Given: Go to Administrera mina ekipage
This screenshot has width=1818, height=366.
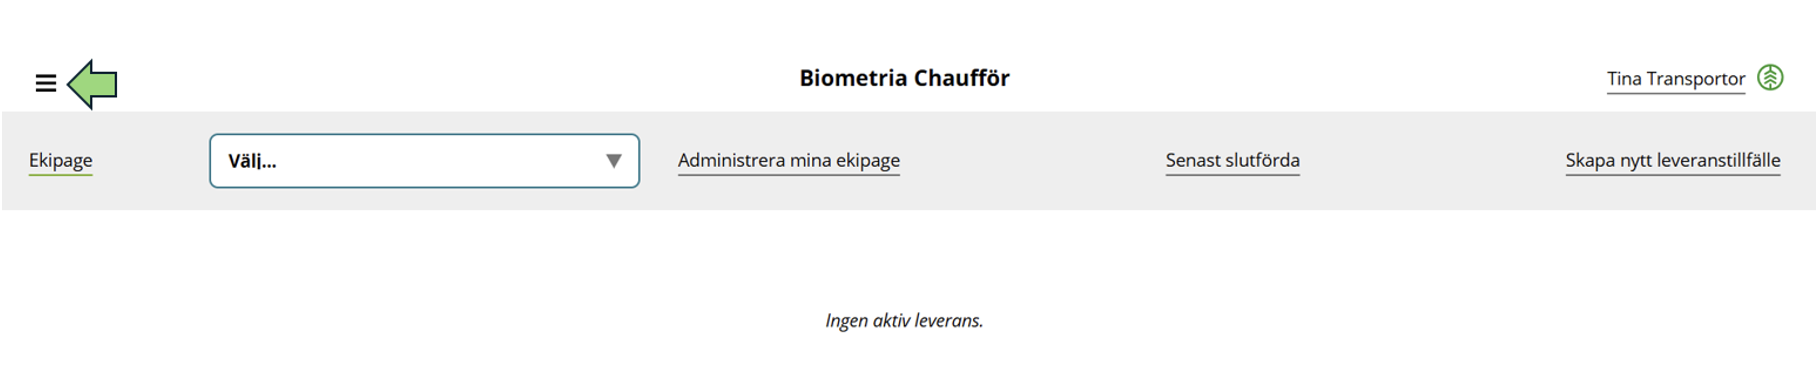Looking at the screenshot, I should pyautogui.click(x=789, y=161).
